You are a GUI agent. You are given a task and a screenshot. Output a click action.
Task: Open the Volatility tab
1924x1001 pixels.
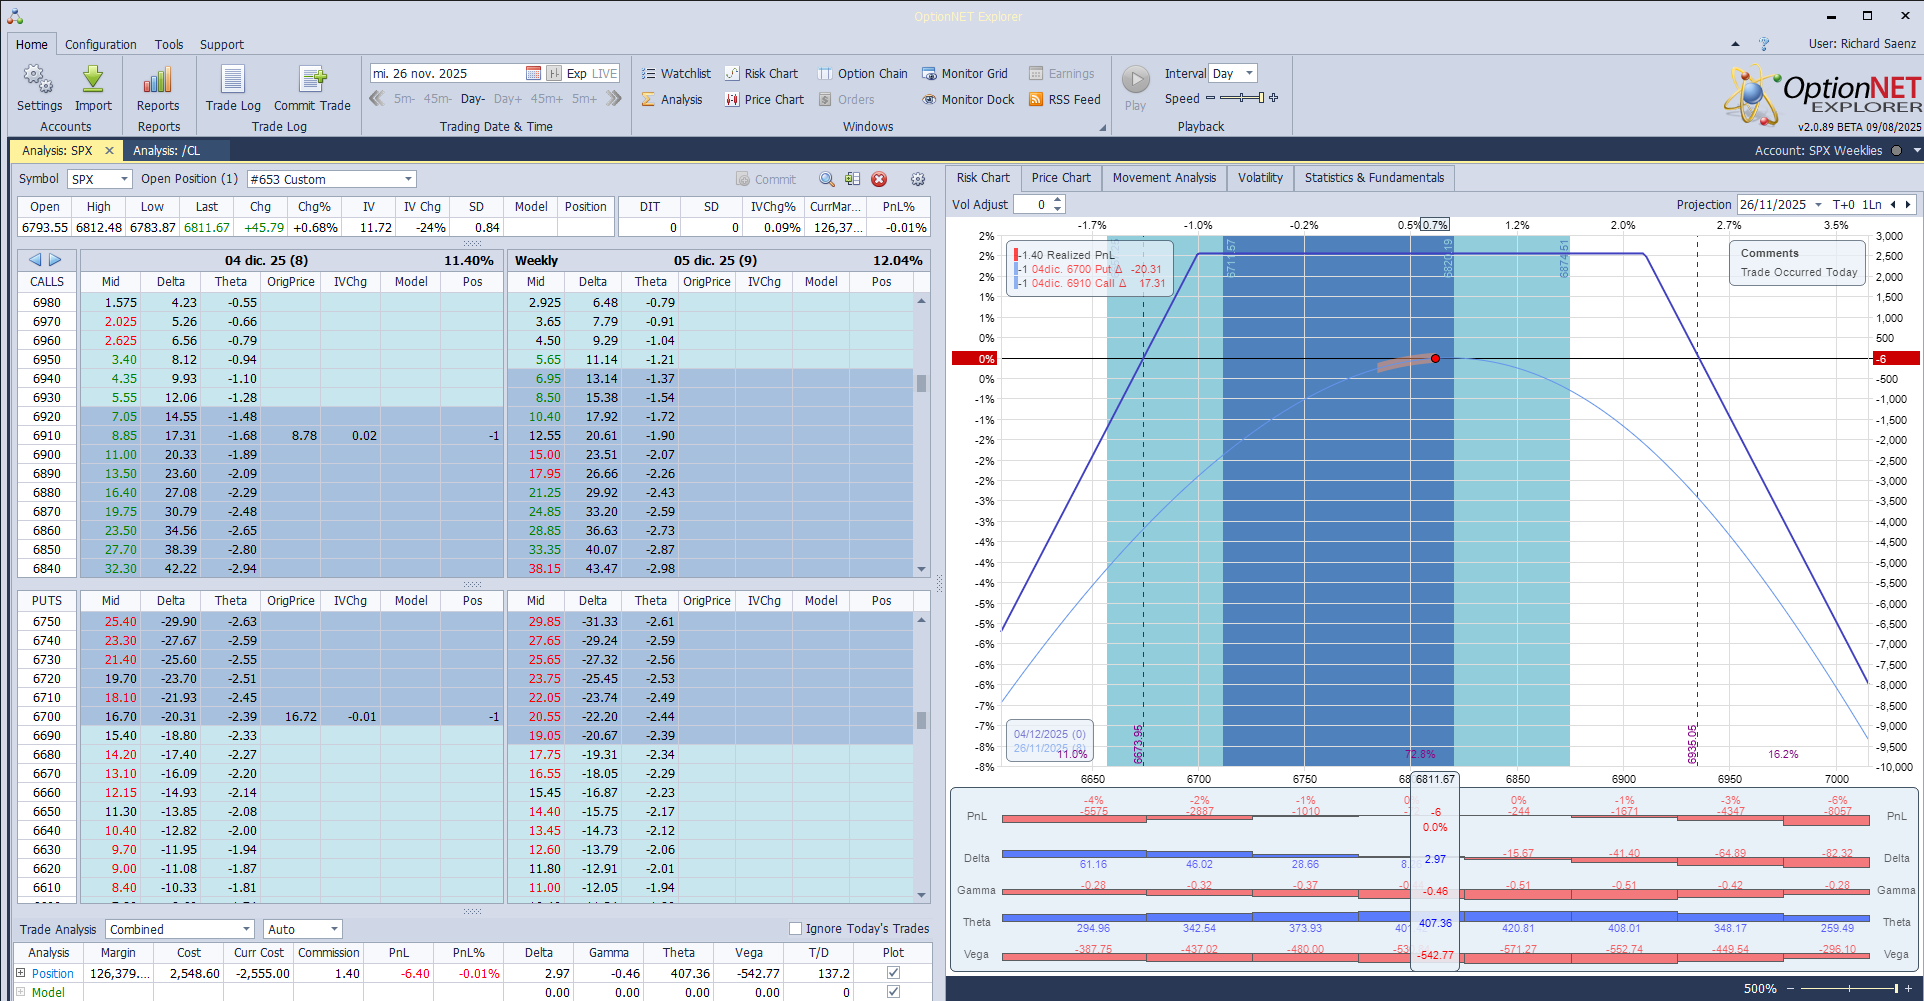1260,178
